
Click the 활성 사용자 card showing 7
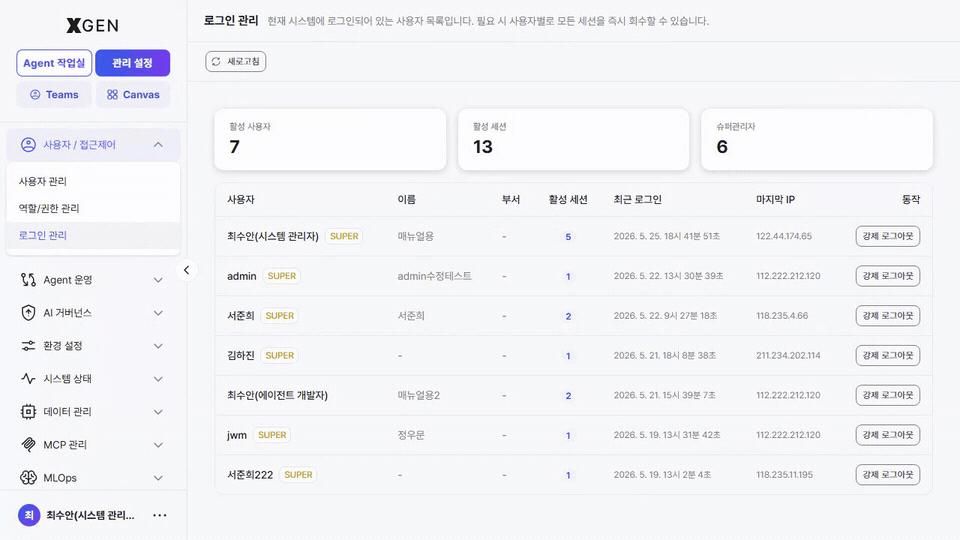point(330,140)
